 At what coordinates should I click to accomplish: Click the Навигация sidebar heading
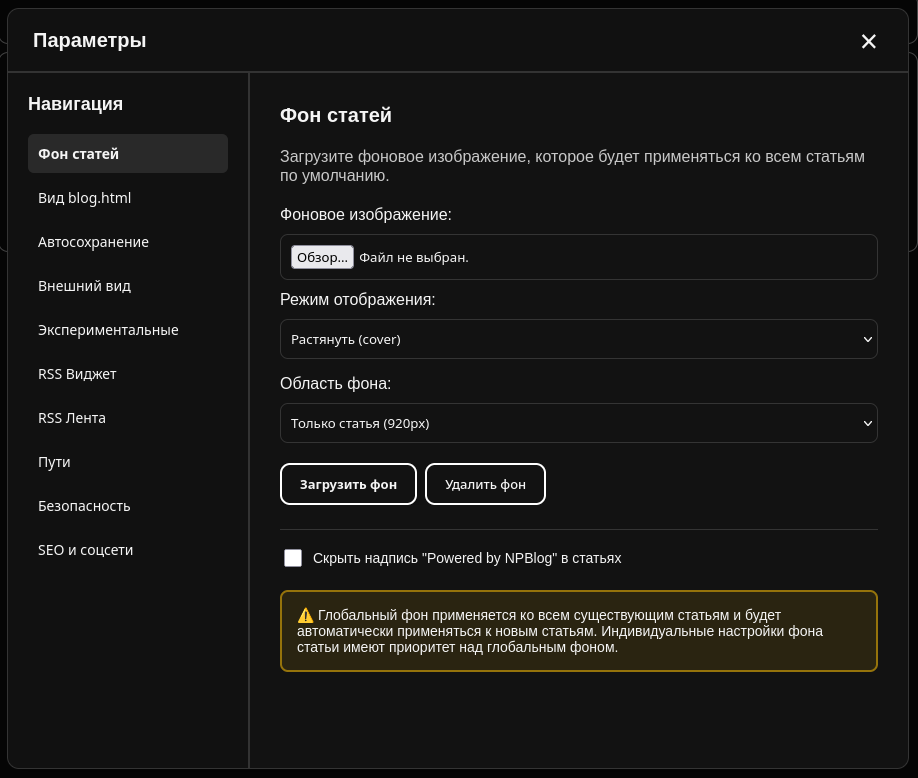(x=76, y=104)
